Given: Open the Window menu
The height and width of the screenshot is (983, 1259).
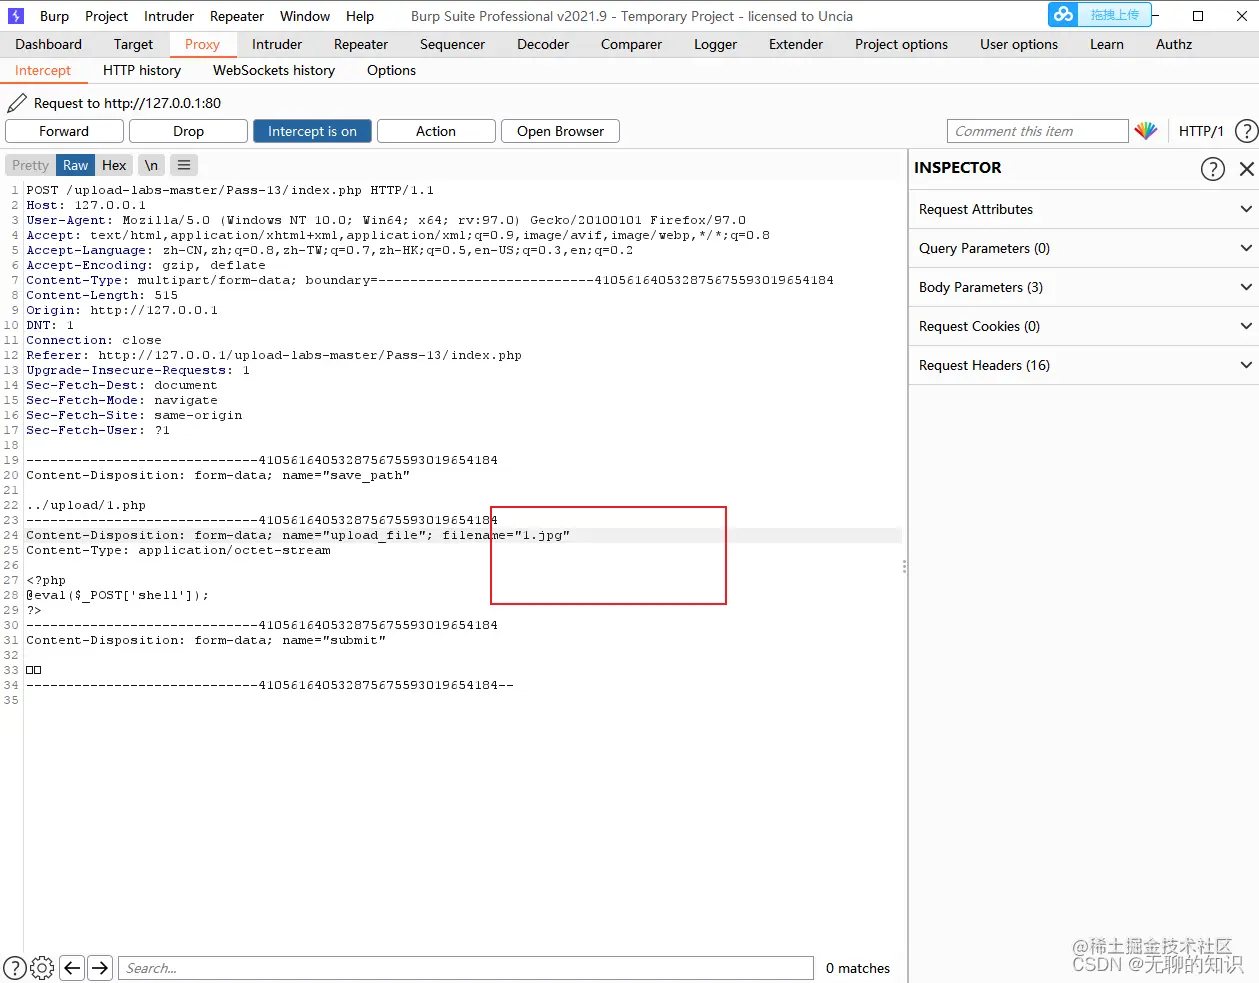Looking at the screenshot, I should (305, 16).
